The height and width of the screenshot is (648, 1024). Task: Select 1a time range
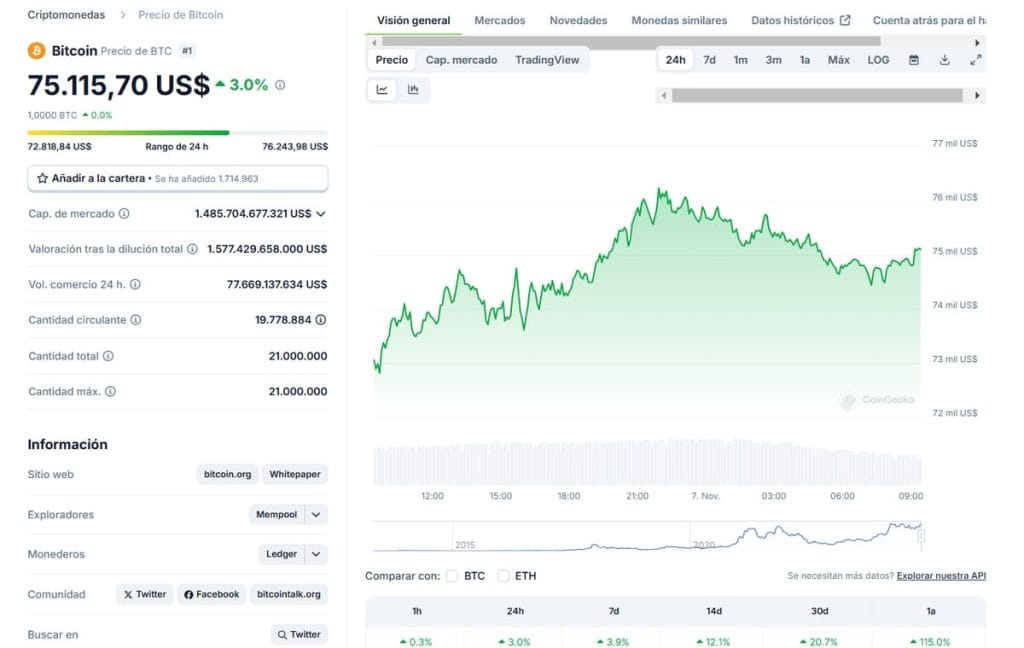coord(805,60)
